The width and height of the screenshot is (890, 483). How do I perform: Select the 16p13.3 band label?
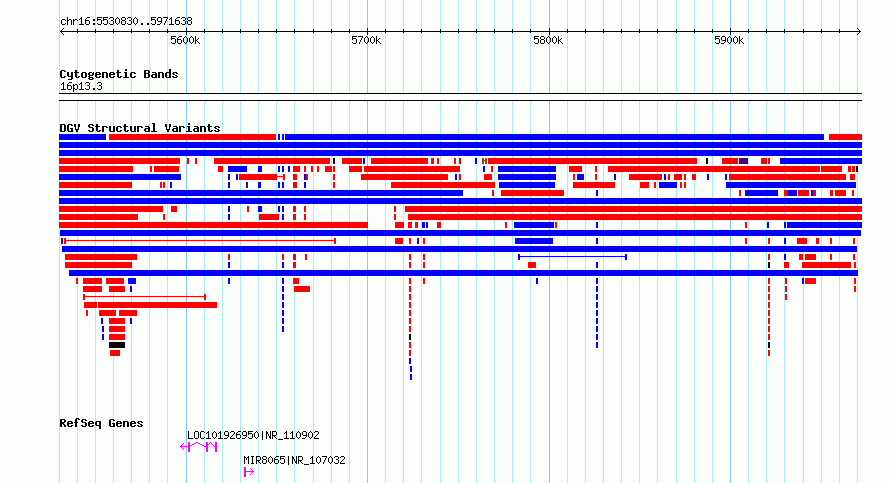click(x=81, y=87)
